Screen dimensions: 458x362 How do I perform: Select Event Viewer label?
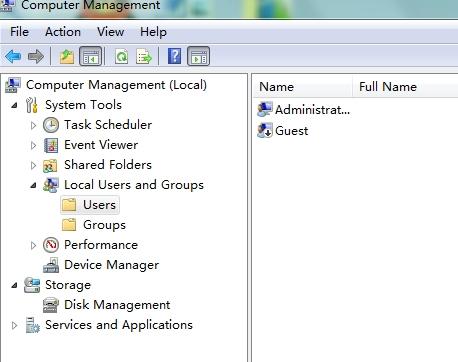[101, 145]
